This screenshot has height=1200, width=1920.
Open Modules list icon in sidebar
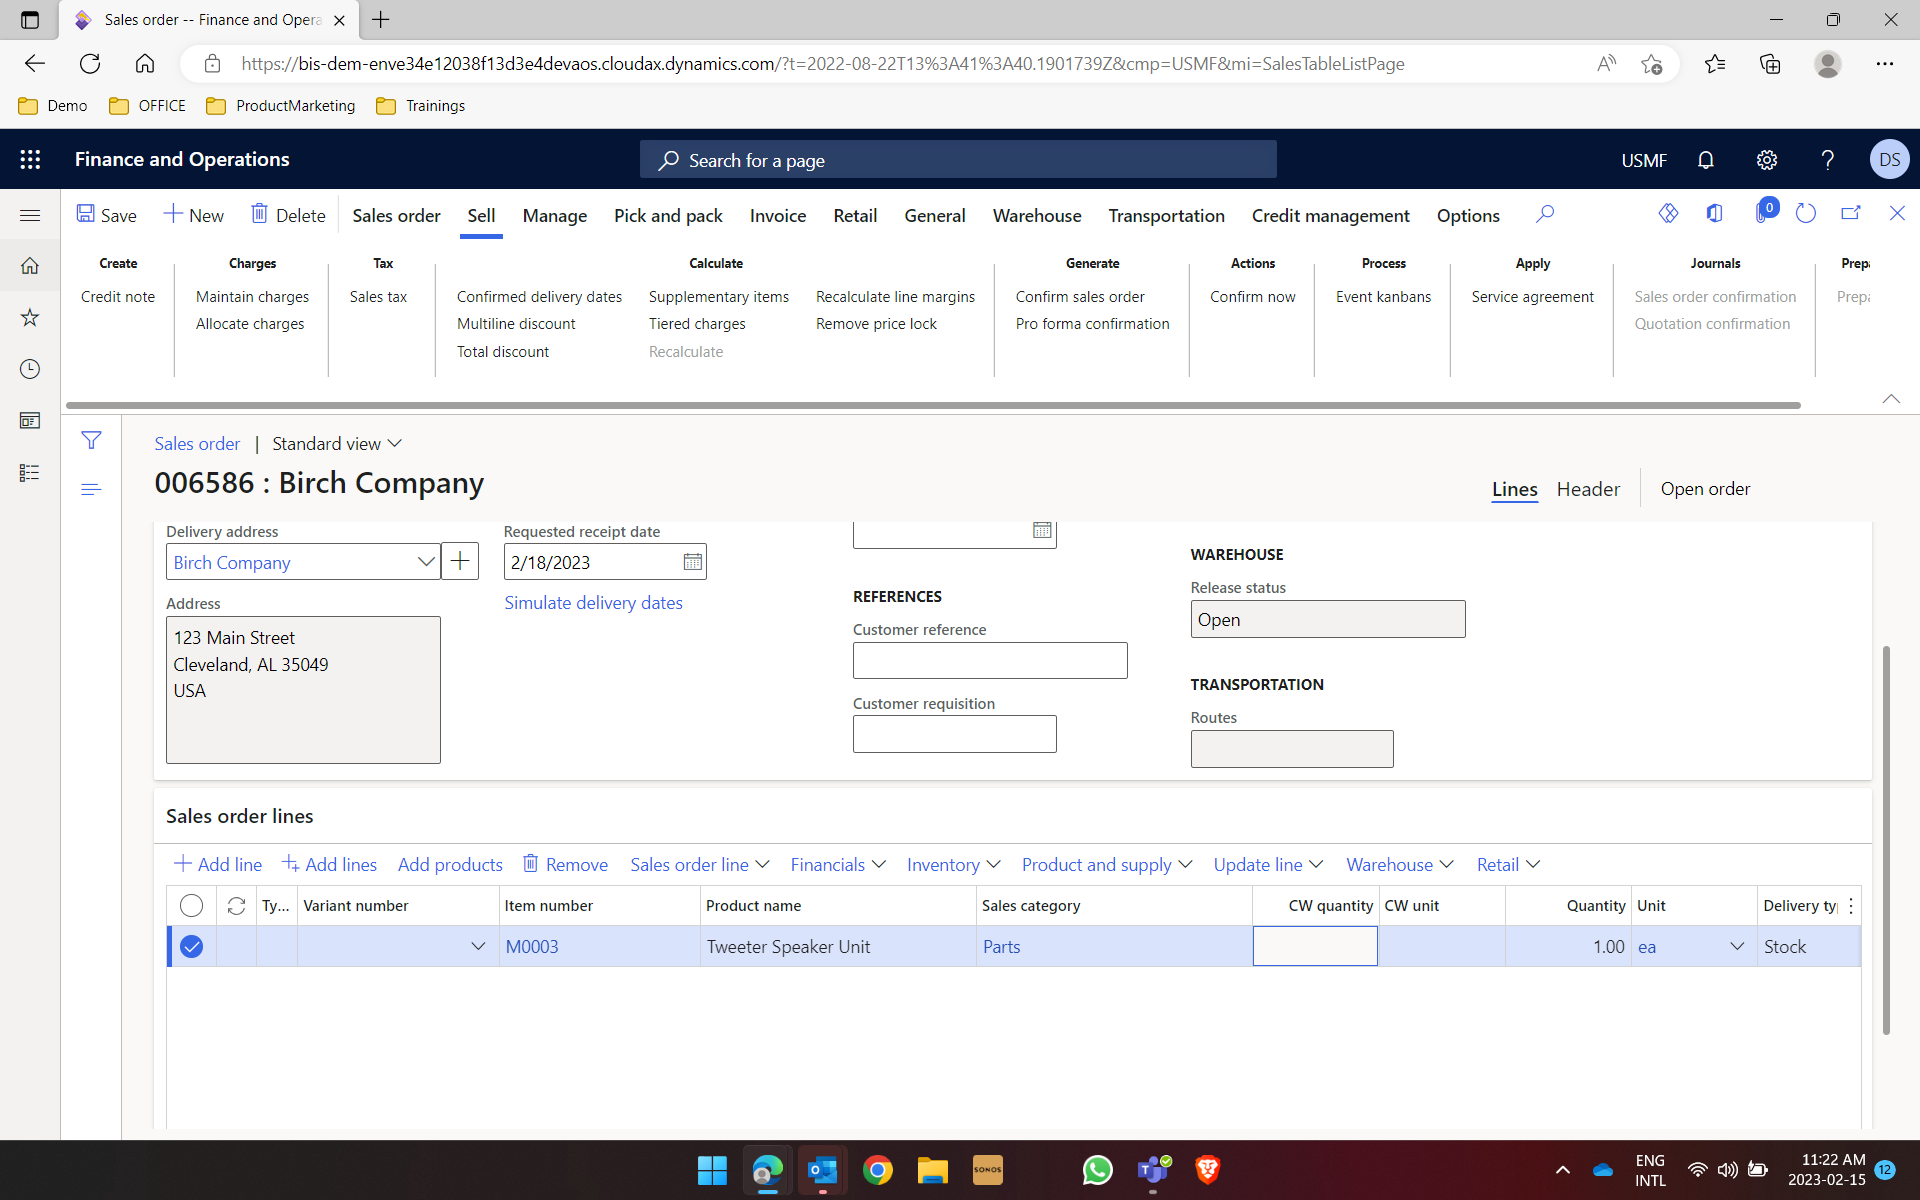coord(30,473)
